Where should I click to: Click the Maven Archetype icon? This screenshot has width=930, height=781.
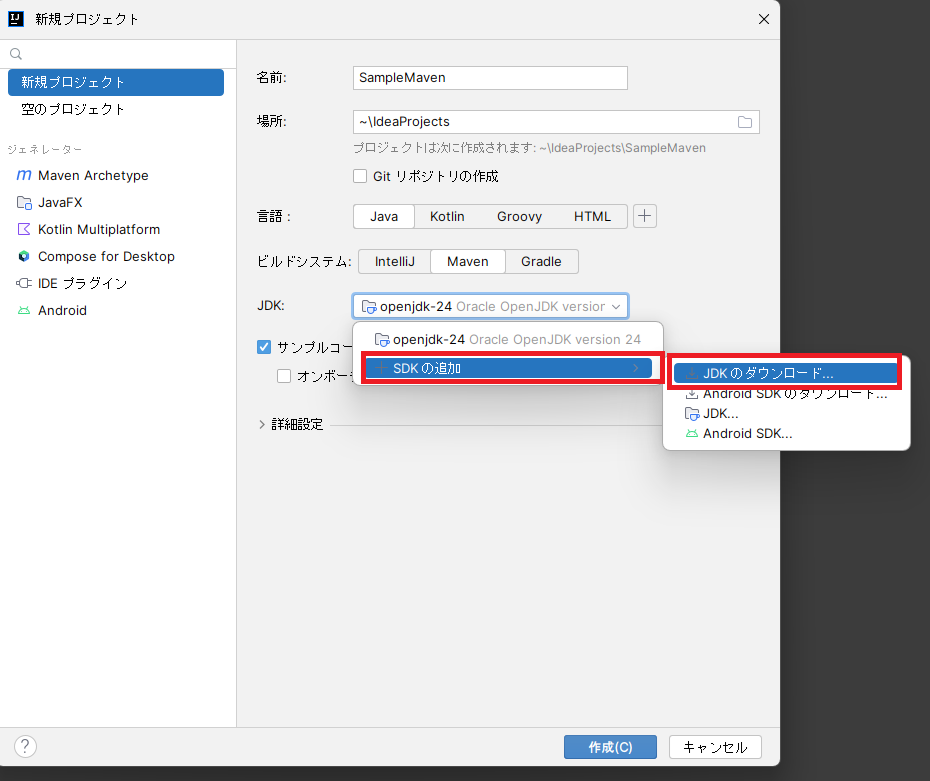pos(24,176)
